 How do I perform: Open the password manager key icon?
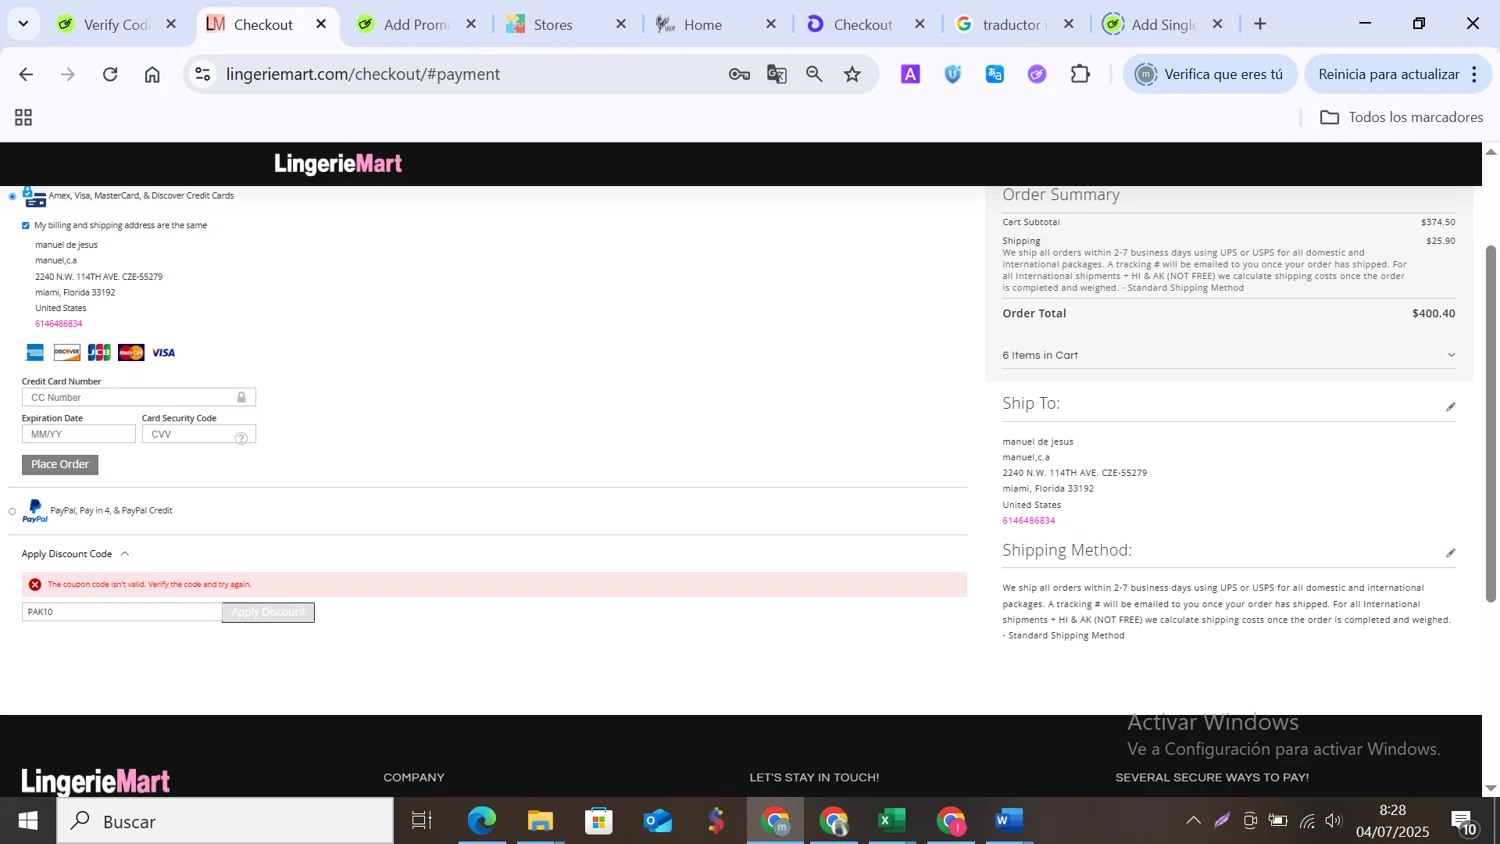tap(739, 74)
